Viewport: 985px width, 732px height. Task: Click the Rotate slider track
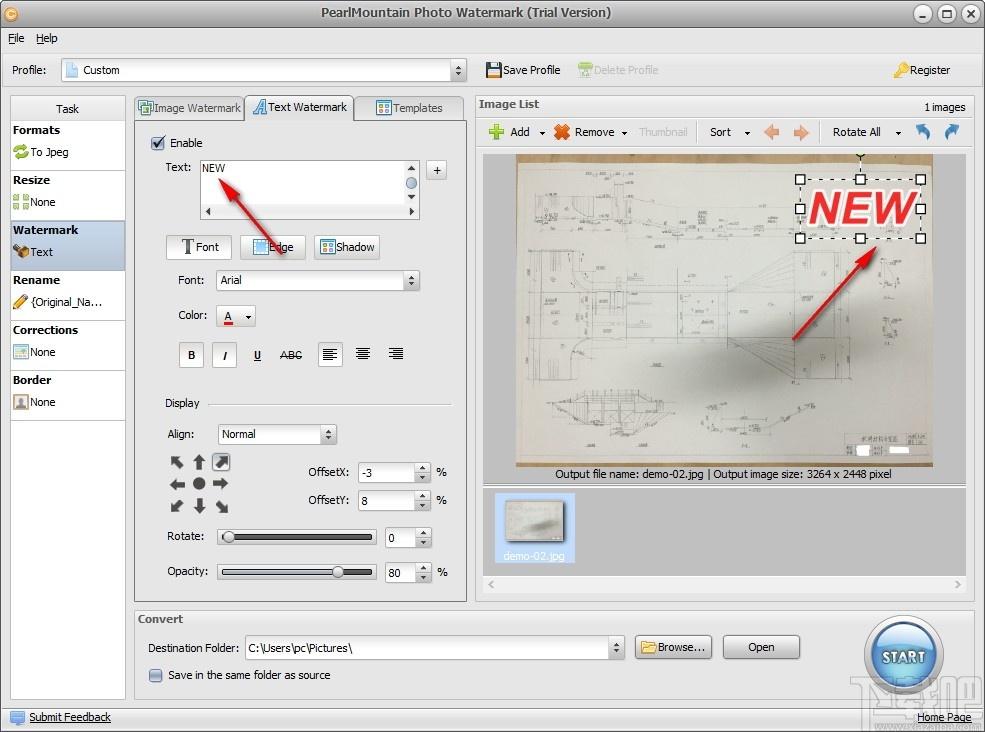pyautogui.click(x=297, y=537)
